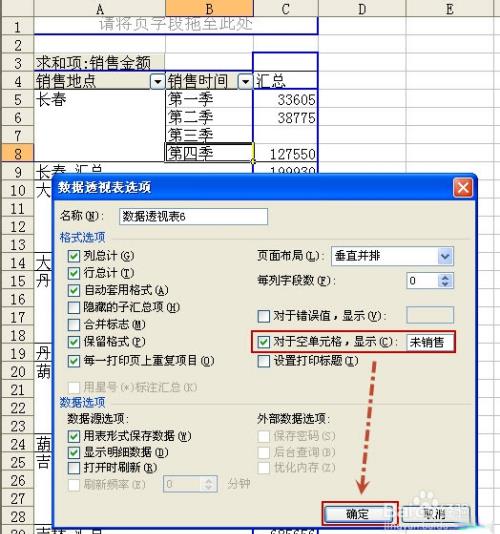Viewport: 500px width, 534px height.
Task: Enable 对于错误值，显示 checkbox
Action: [x=263, y=316]
